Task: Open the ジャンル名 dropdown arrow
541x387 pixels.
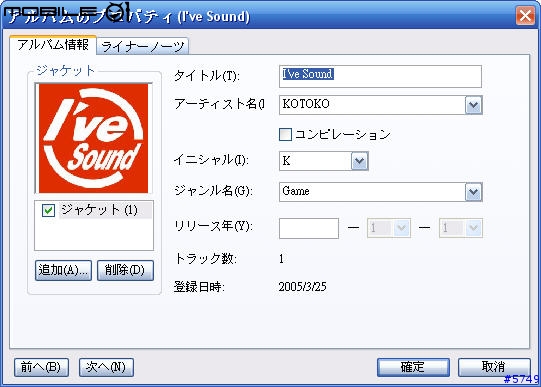Action: pyautogui.click(x=473, y=192)
